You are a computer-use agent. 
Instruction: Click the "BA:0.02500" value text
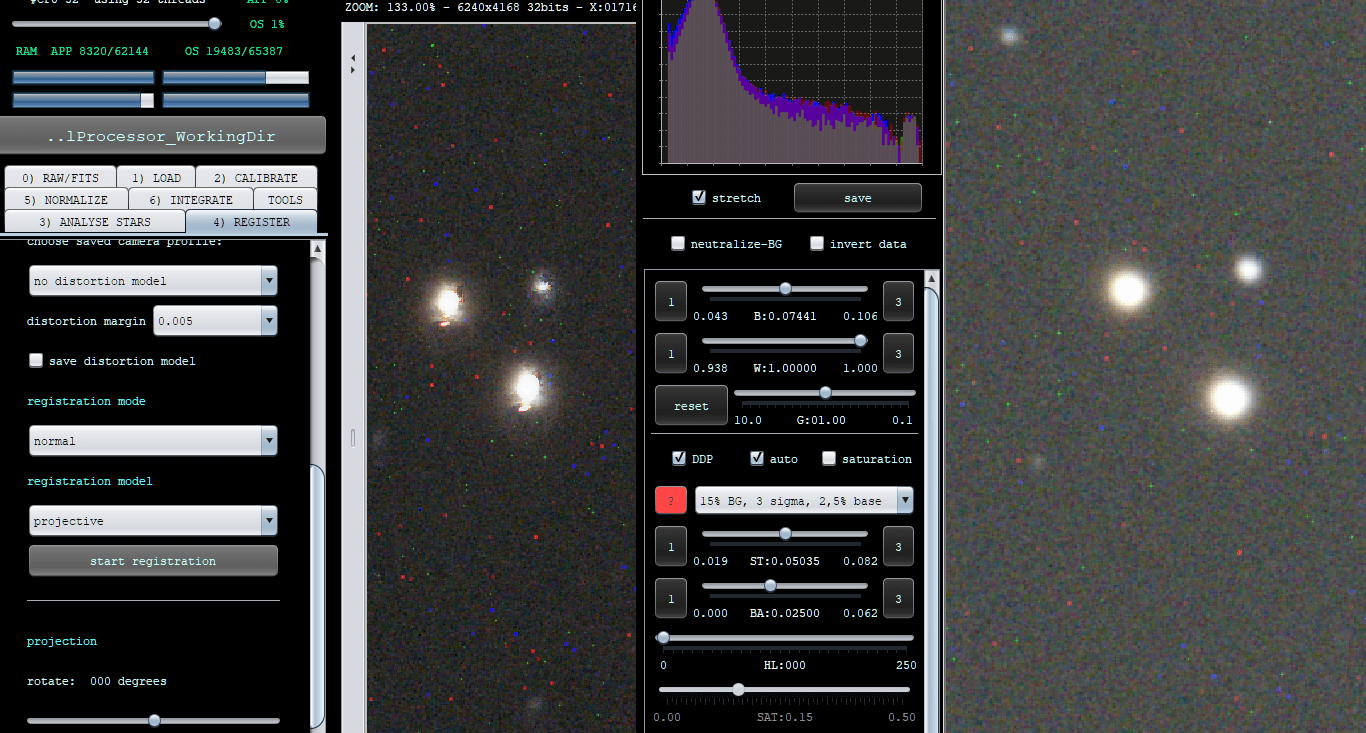pos(785,613)
